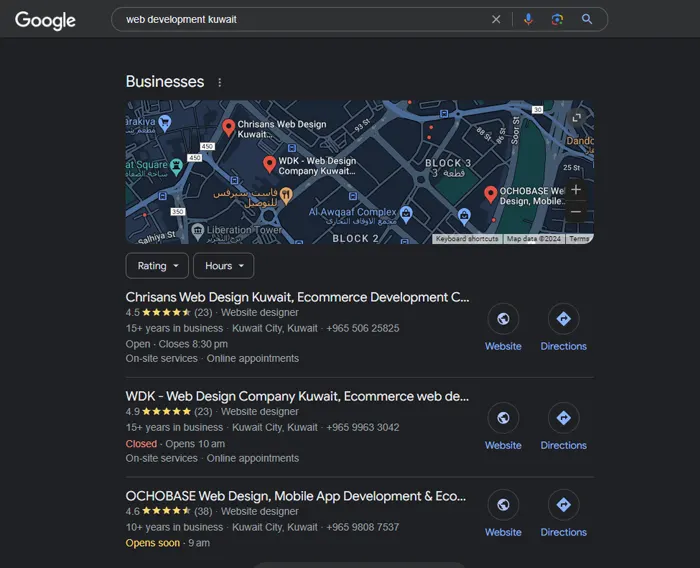Zoom out the map with minus button
700x568 pixels.
tap(576, 212)
